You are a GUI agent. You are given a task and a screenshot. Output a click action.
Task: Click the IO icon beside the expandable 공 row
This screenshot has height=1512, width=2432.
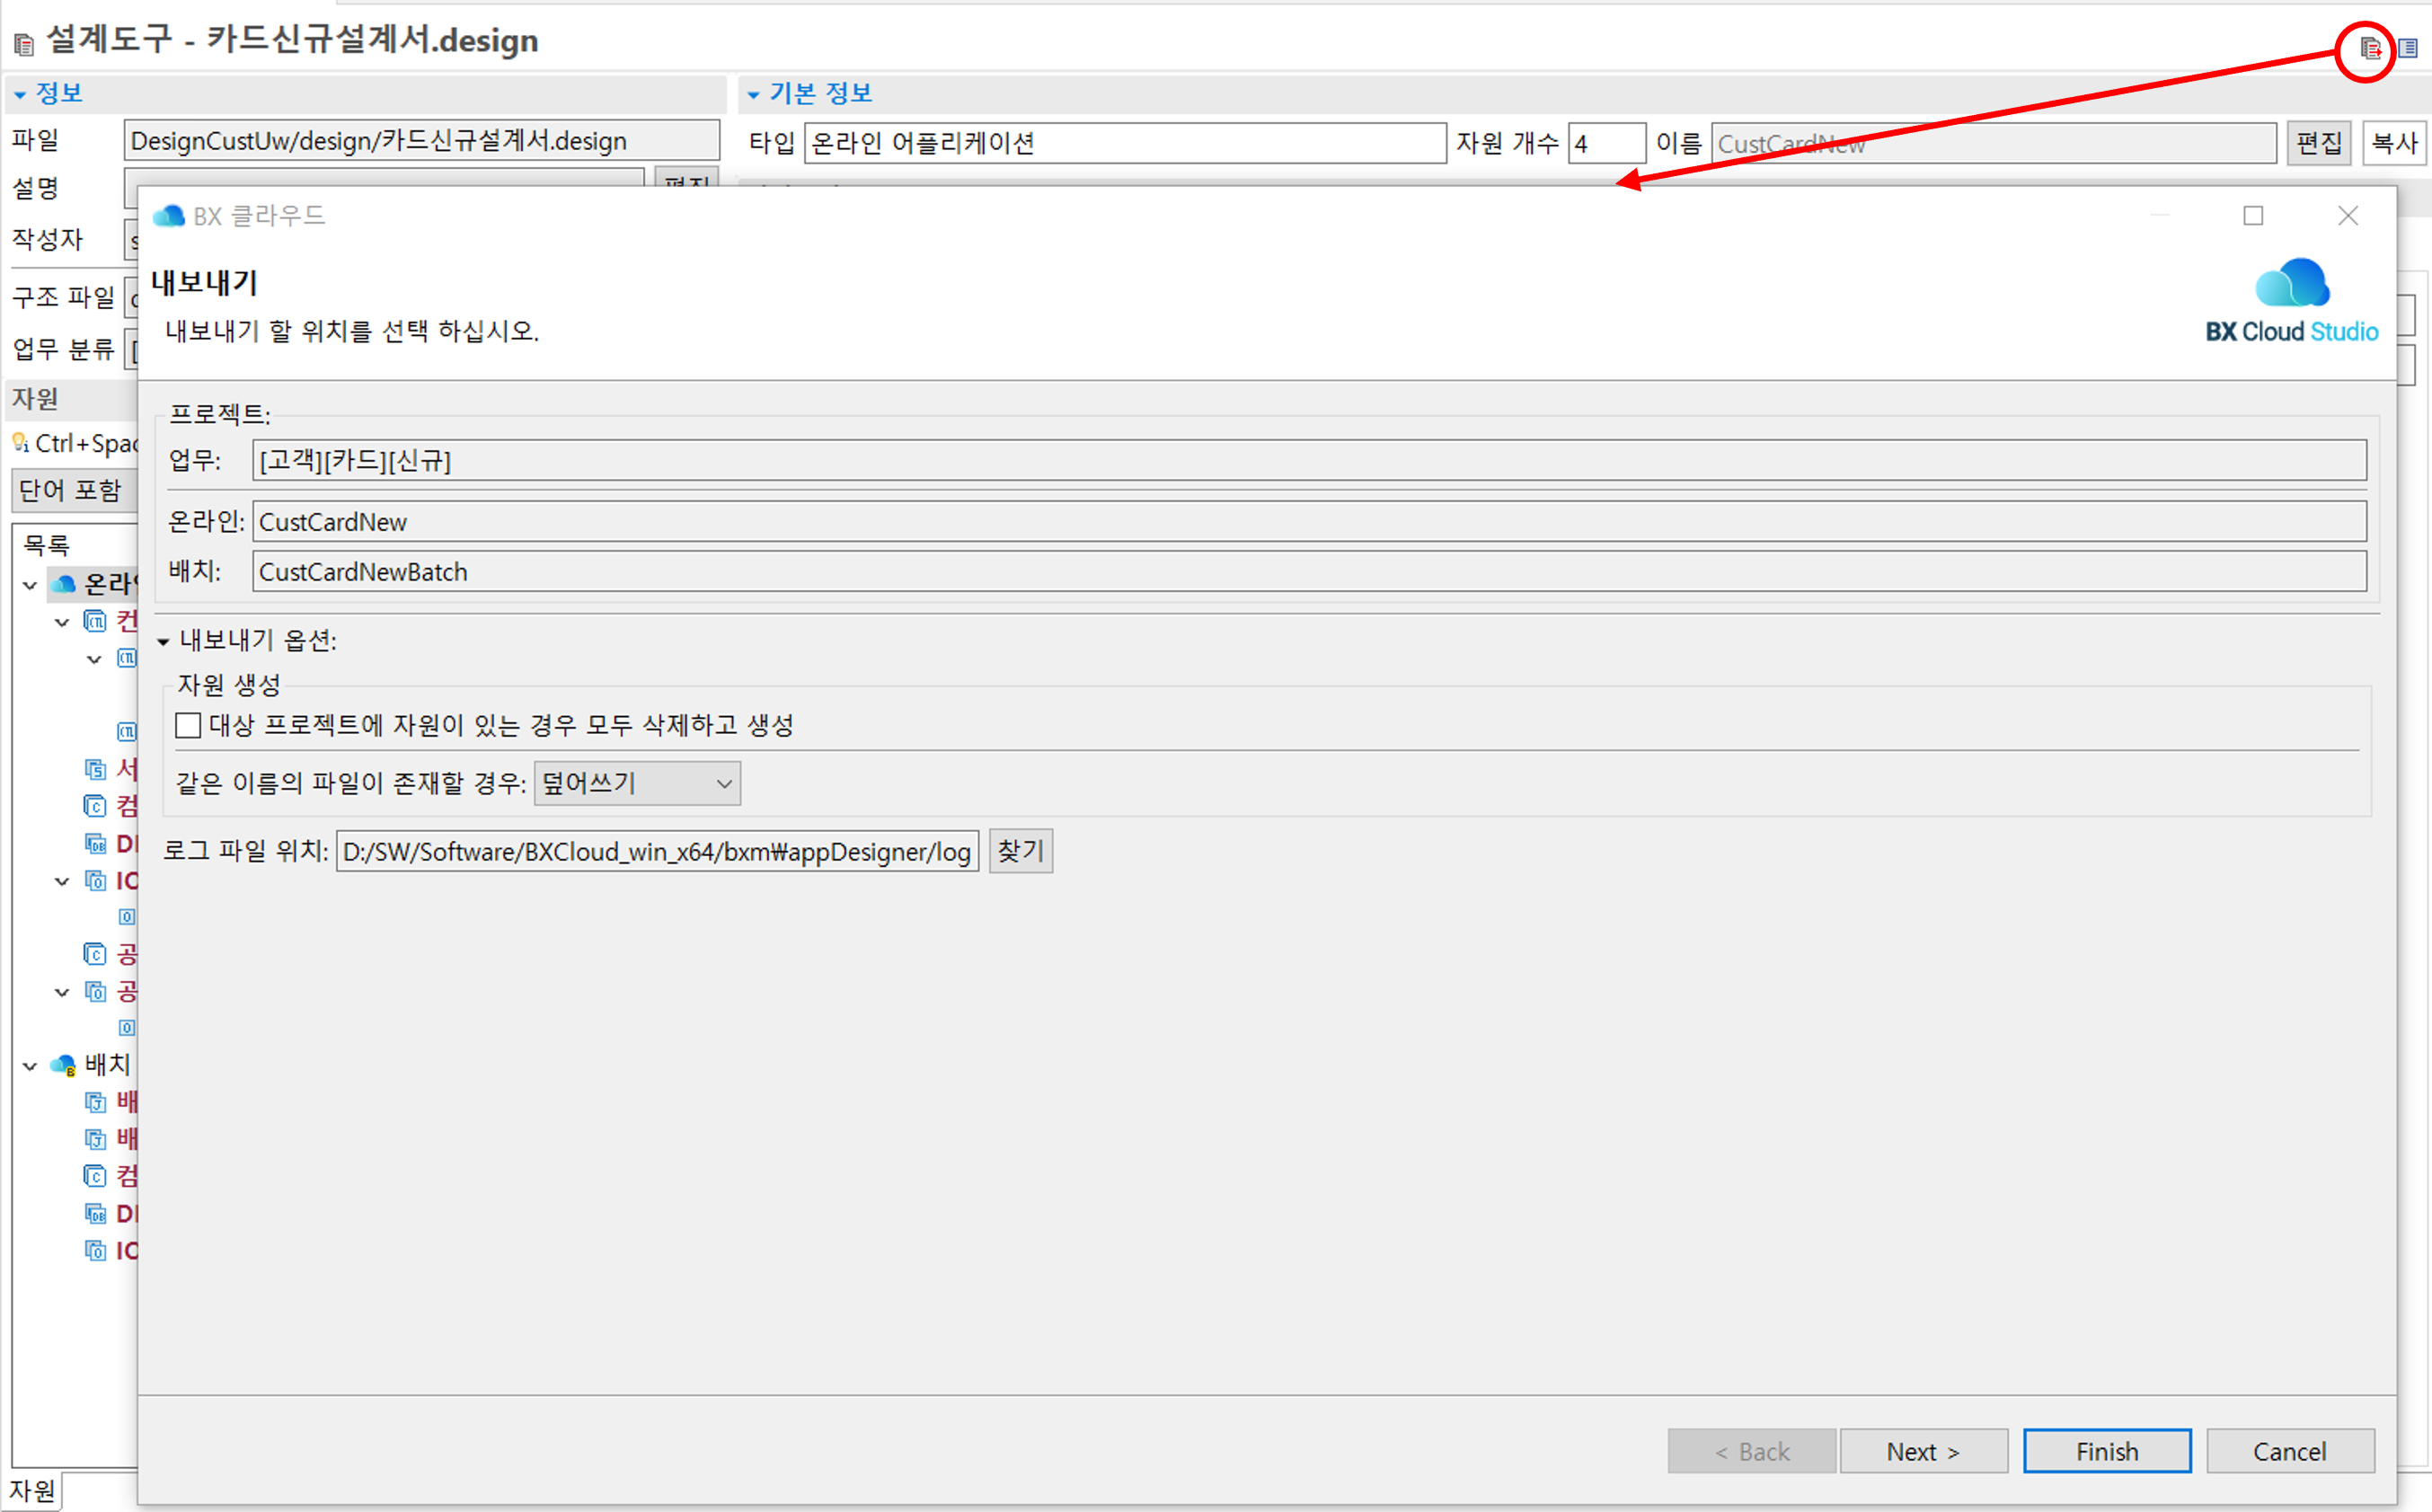tap(95, 991)
